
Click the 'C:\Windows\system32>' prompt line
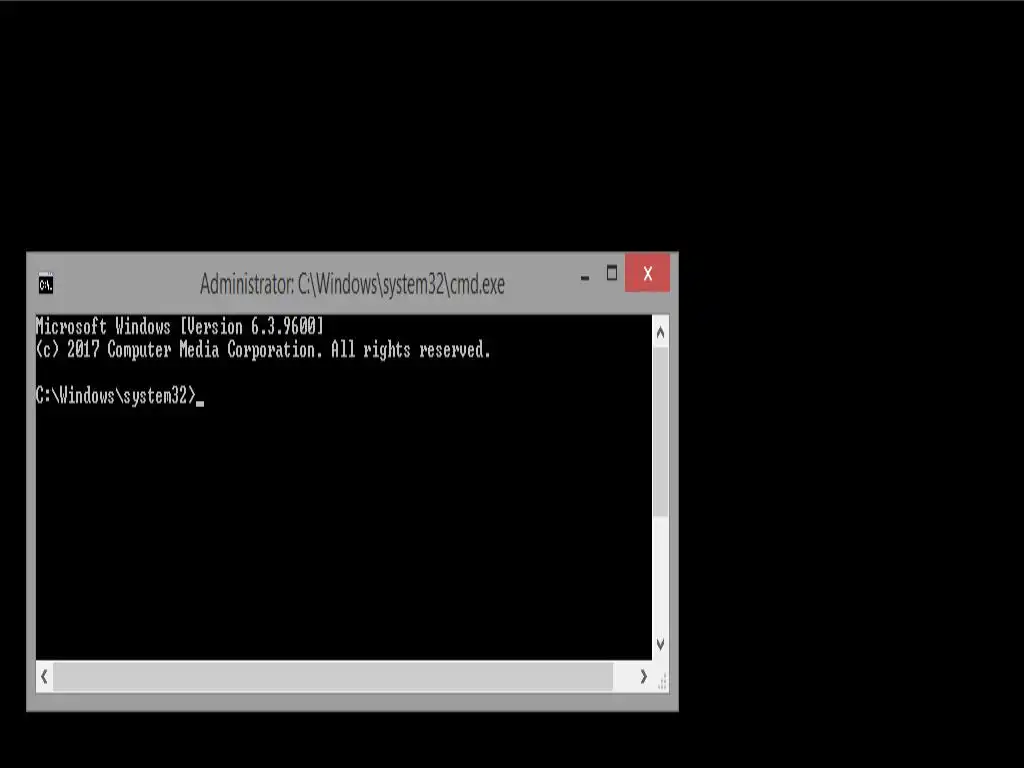[116, 396]
